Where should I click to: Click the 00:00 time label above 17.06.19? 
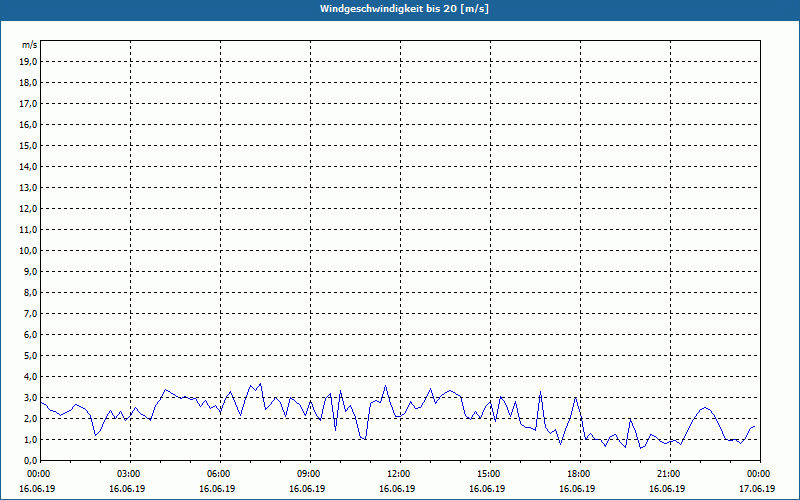(759, 474)
